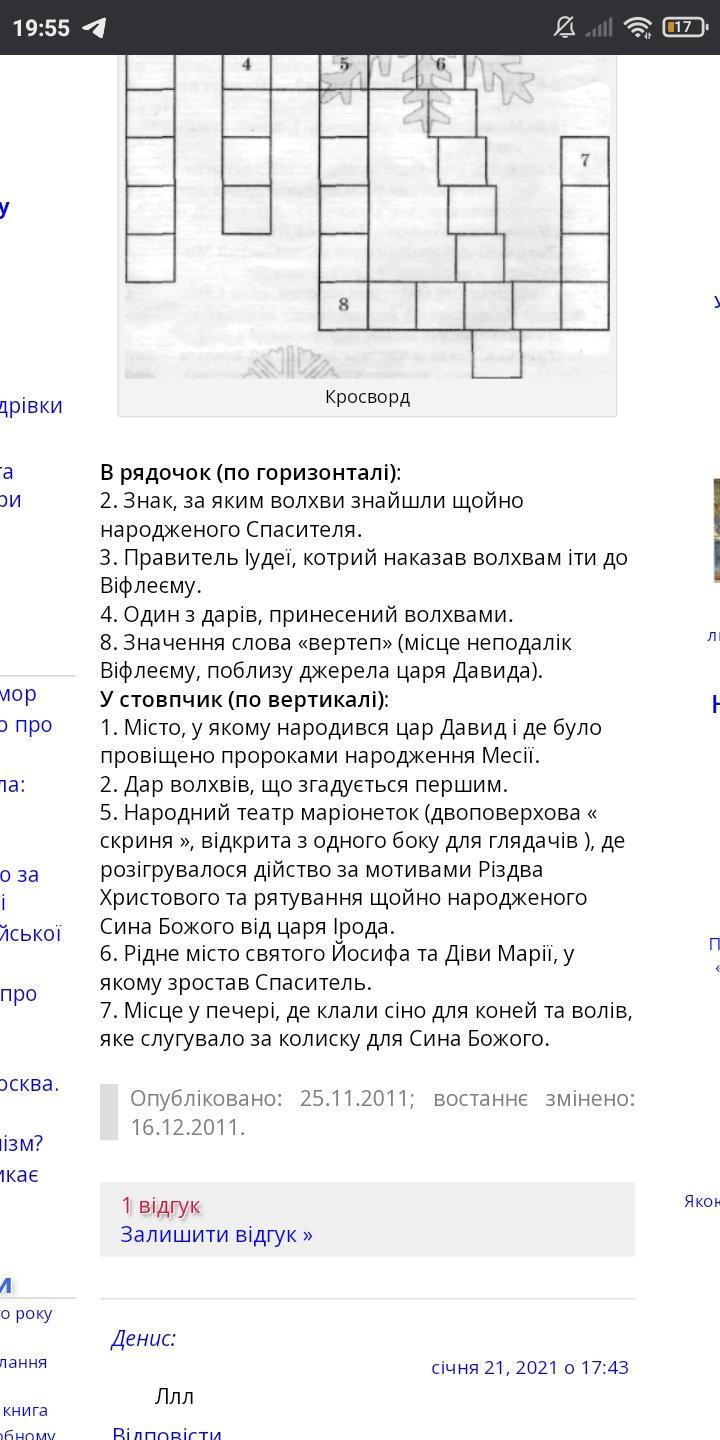Tap the 1 відгук link
The image size is (720, 1440).
coord(160,1205)
